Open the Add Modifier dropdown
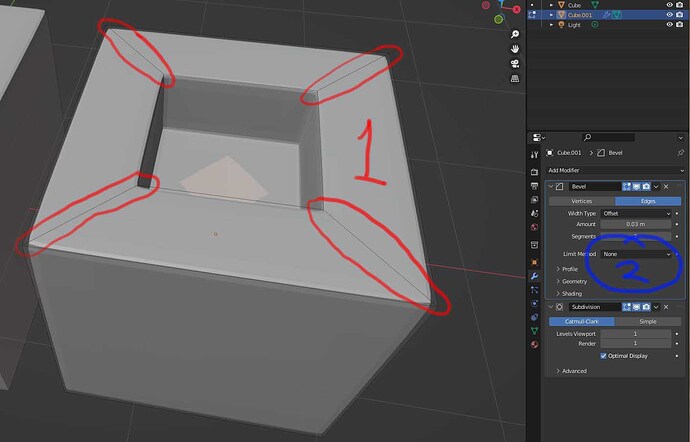The height and width of the screenshot is (442, 690). pyautogui.click(x=616, y=170)
